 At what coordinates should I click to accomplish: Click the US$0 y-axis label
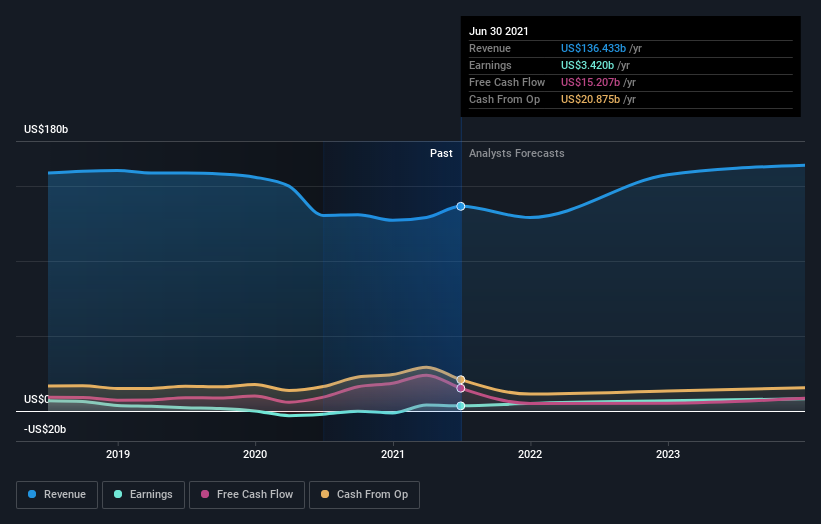tap(37, 399)
